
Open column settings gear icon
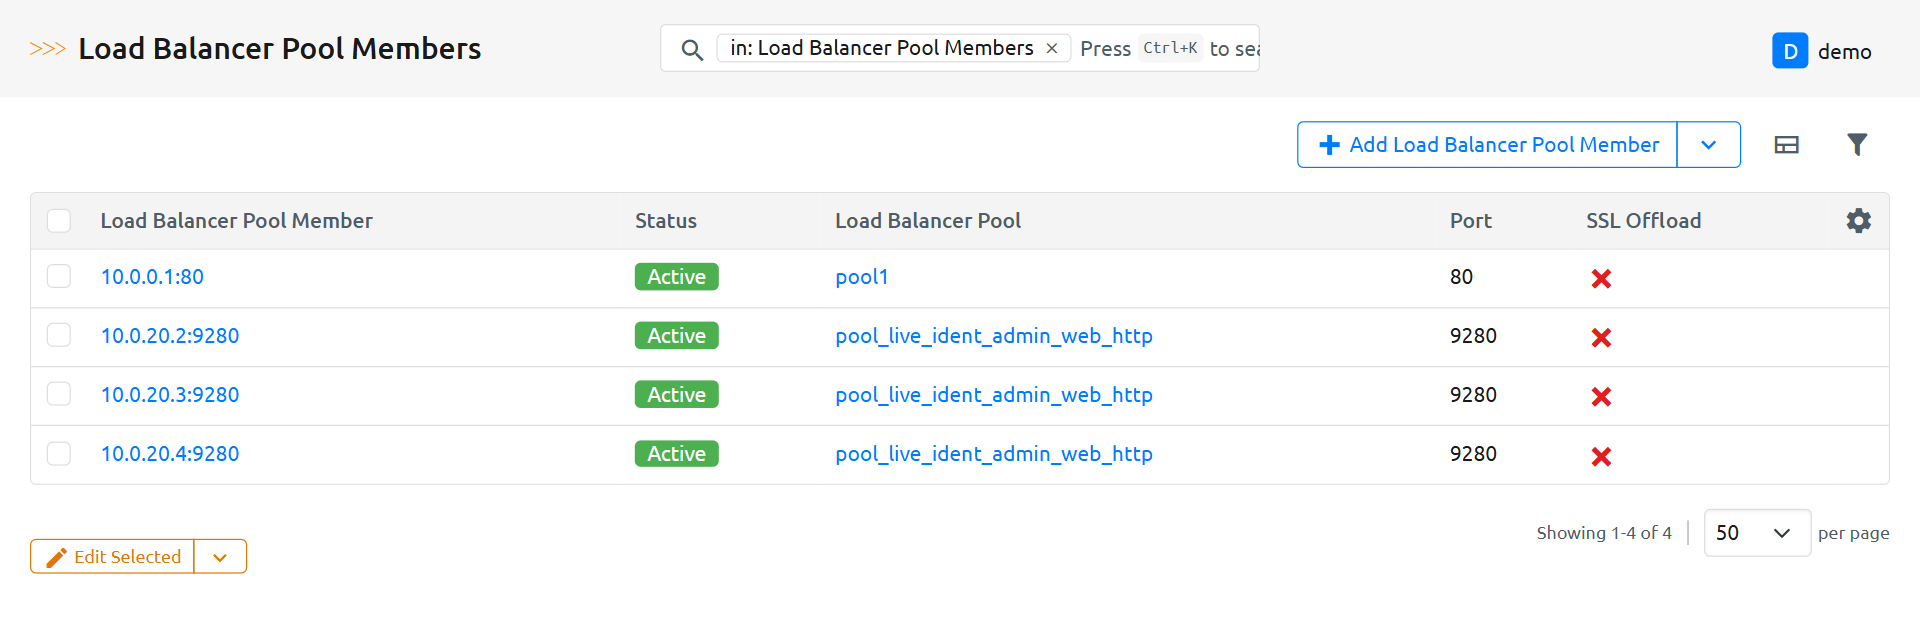1858,221
